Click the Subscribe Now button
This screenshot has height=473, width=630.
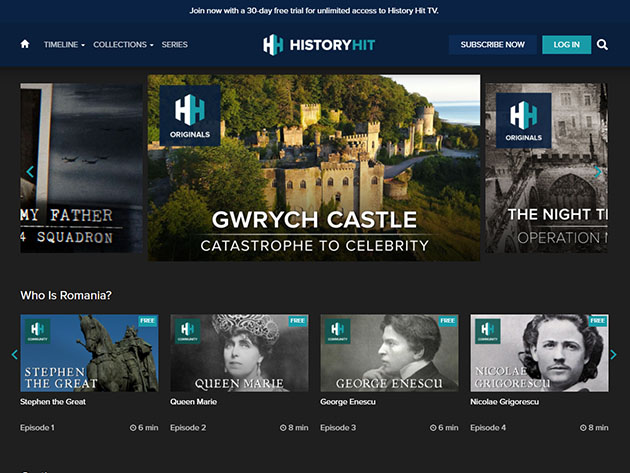[x=493, y=45]
